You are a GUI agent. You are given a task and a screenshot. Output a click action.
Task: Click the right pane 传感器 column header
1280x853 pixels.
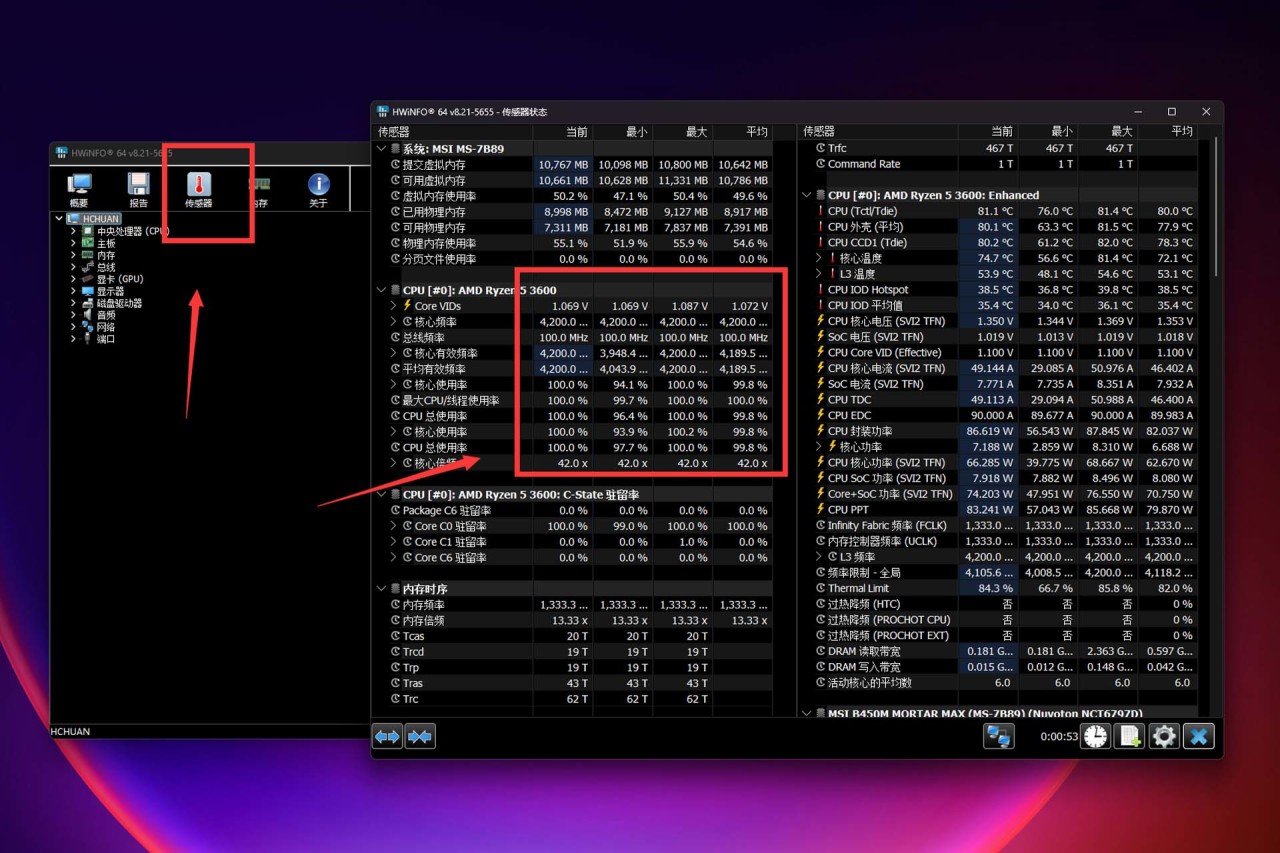click(x=878, y=132)
